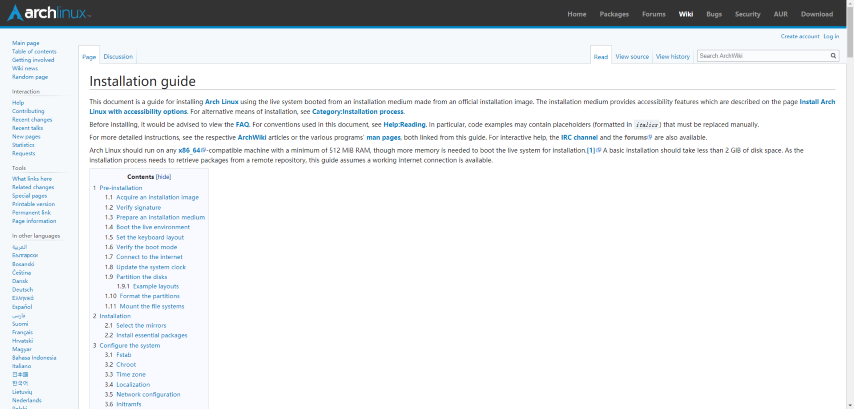854x409 pixels.
Task: Click the Create account link
Action: 800,36
